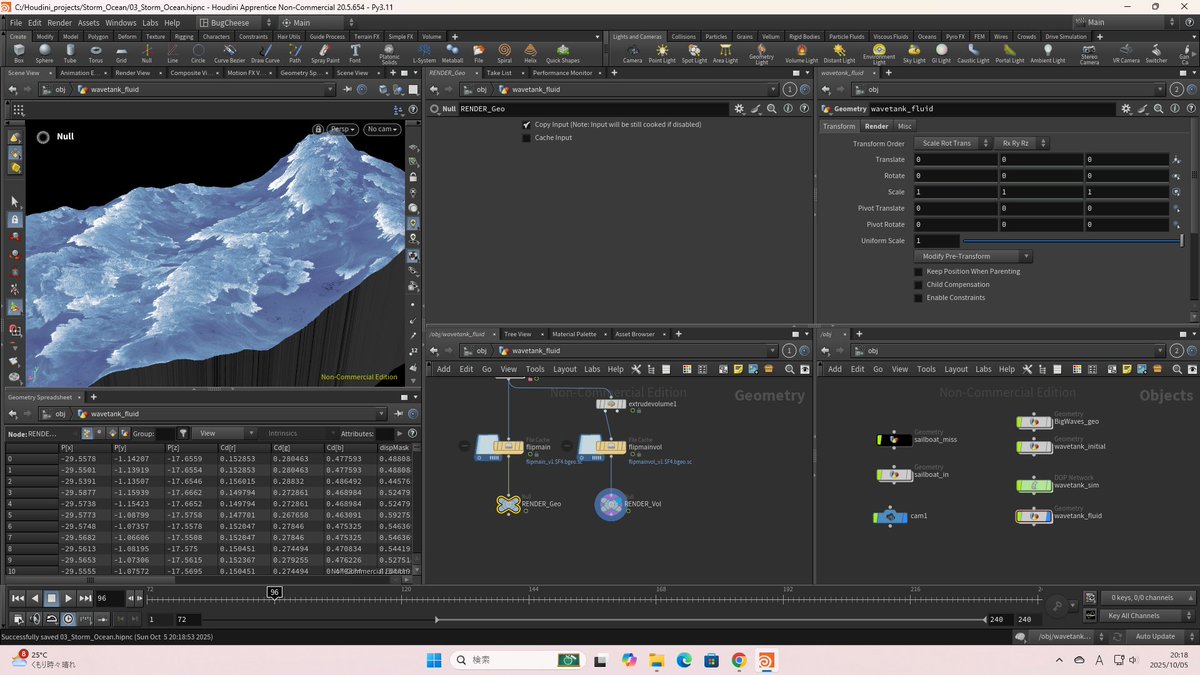Image resolution: width=1200 pixels, height=675 pixels.
Task: Click the Sky Light shelf tool
Action: [x=914, y=52]
